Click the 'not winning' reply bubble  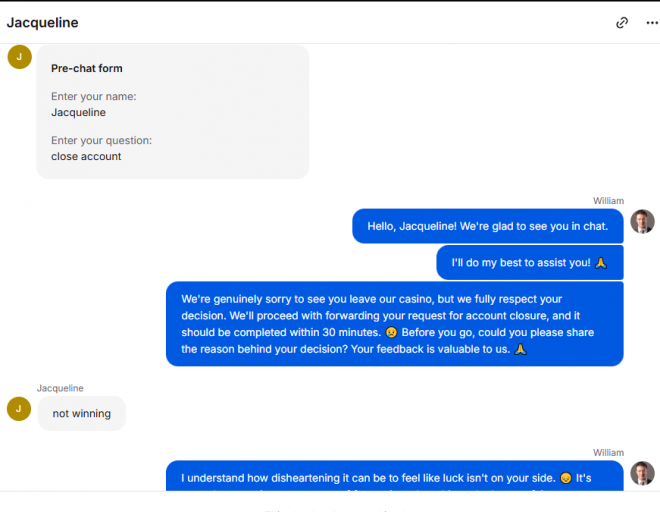[x=82, y=413]
